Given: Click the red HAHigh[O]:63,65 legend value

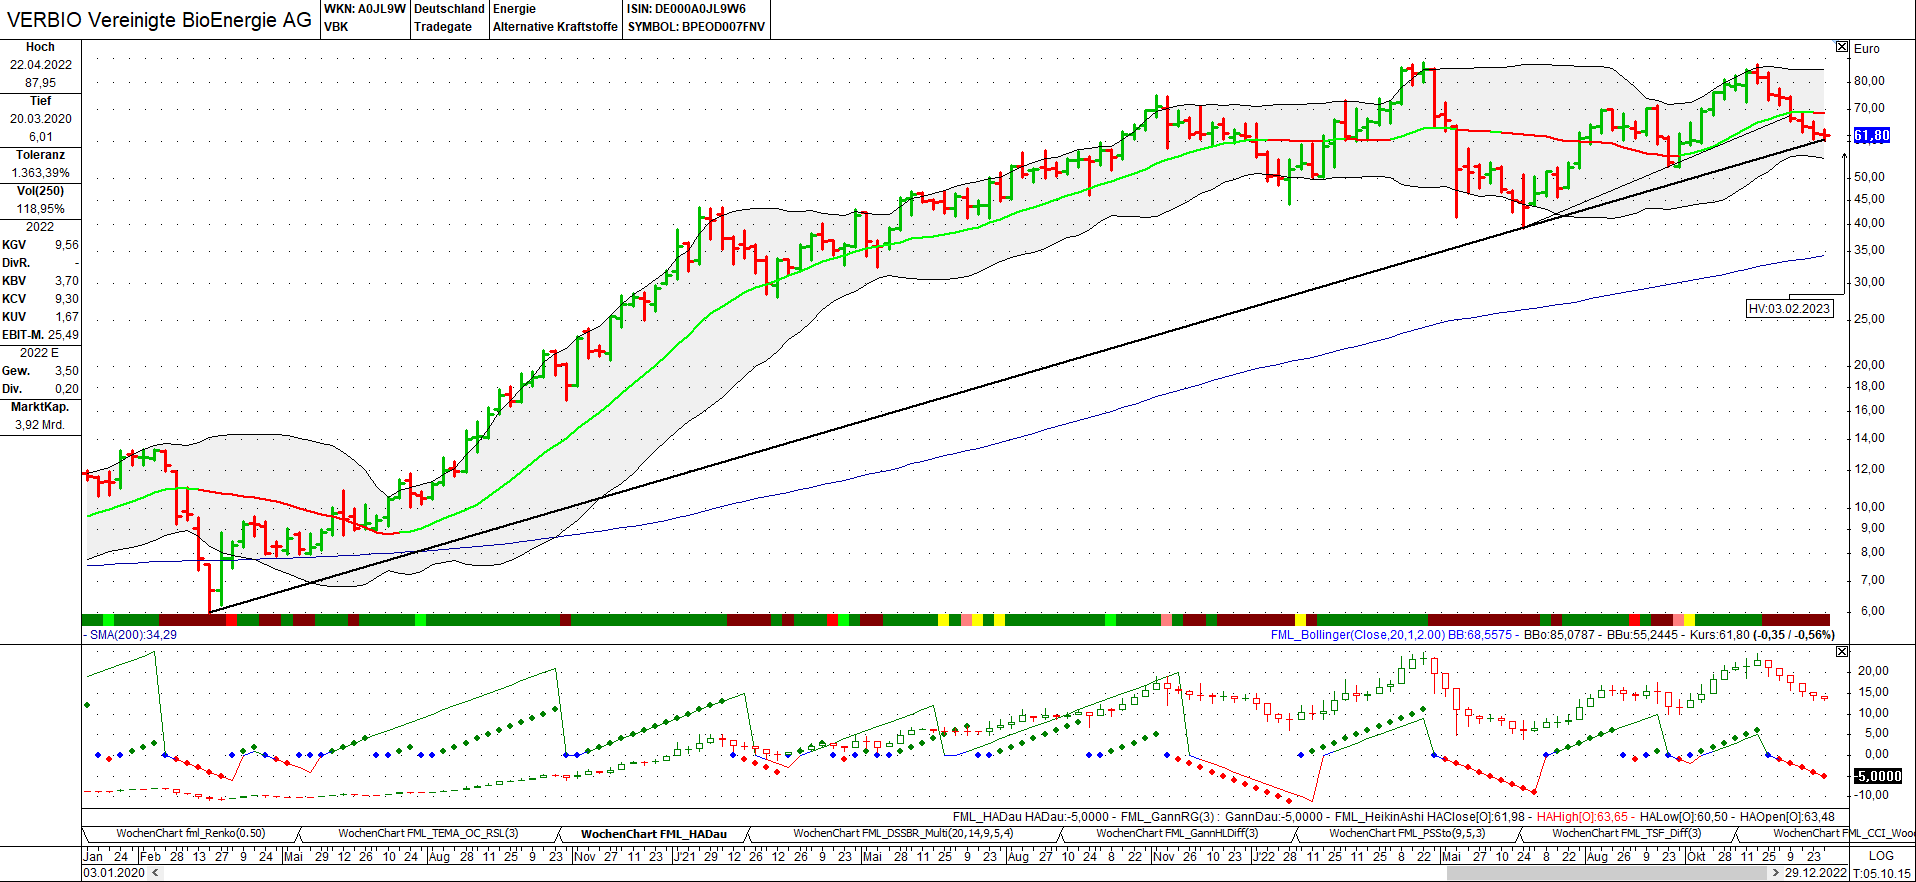Looking at the screenshot, I should coord(1582,817).
